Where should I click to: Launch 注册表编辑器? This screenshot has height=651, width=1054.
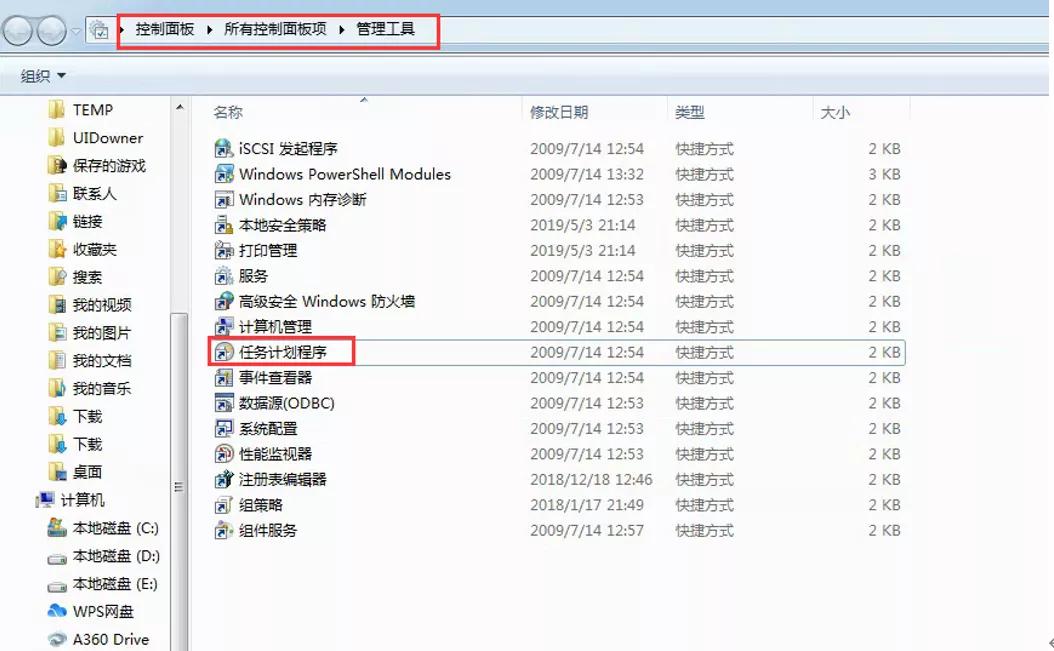pos(281,479)
